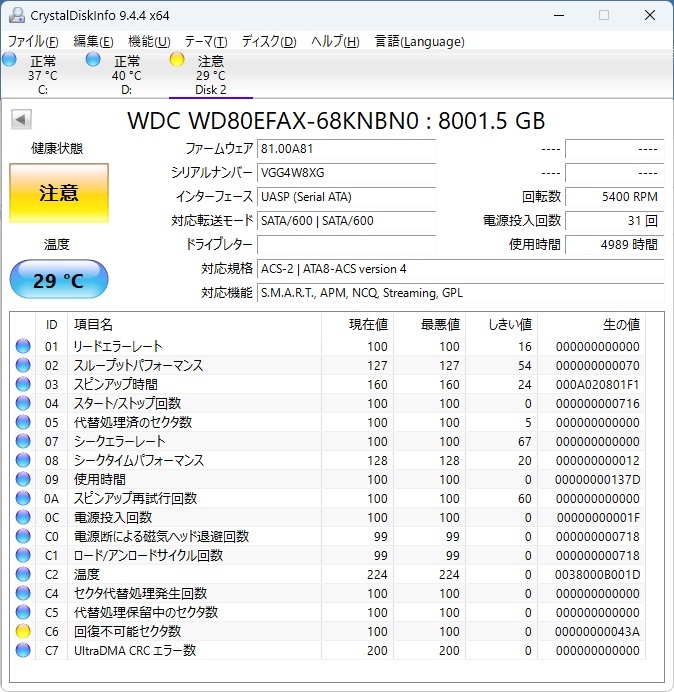Select the D: drive tab at 40 °C
Viewport: 674px width, 692px height.
(127, 75)
